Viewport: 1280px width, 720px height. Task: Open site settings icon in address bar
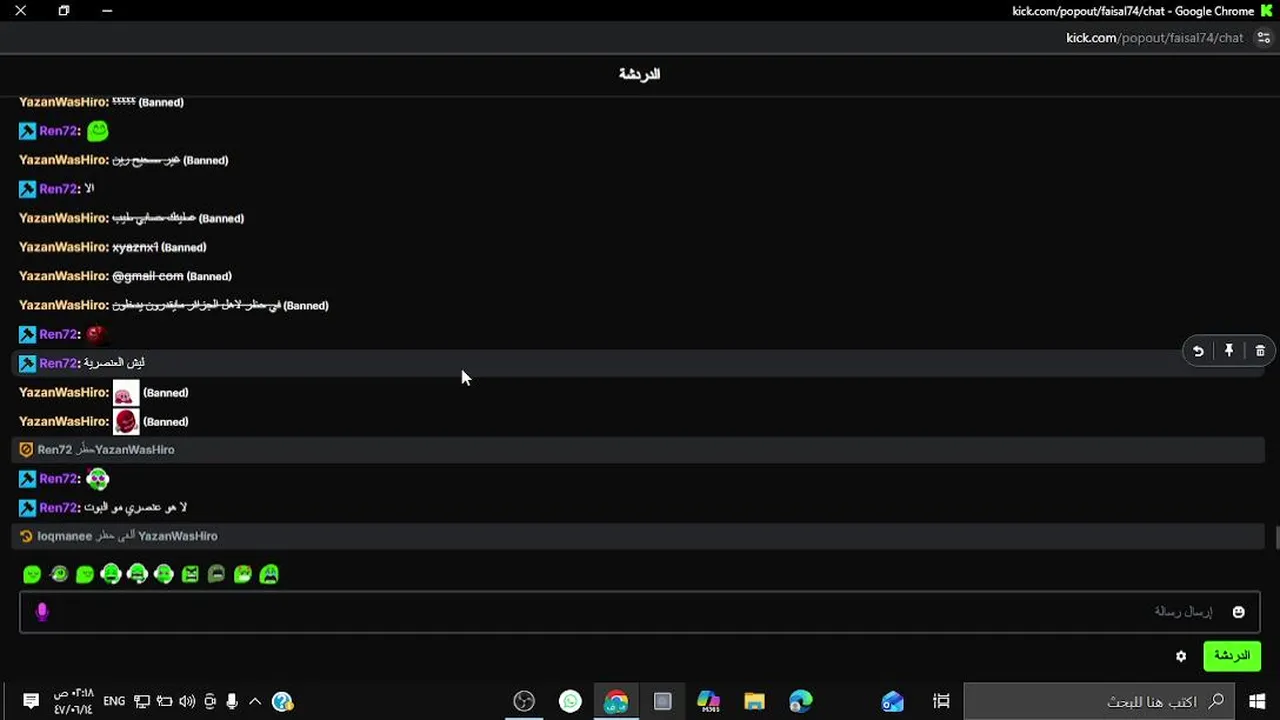(x=1264, y=38)
